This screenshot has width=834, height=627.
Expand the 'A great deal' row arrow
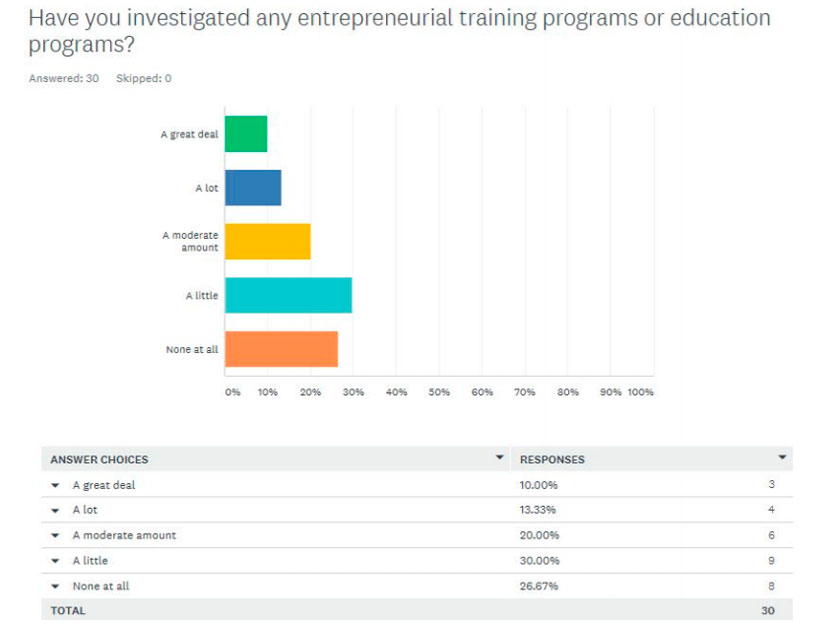(x=56, y=485)
